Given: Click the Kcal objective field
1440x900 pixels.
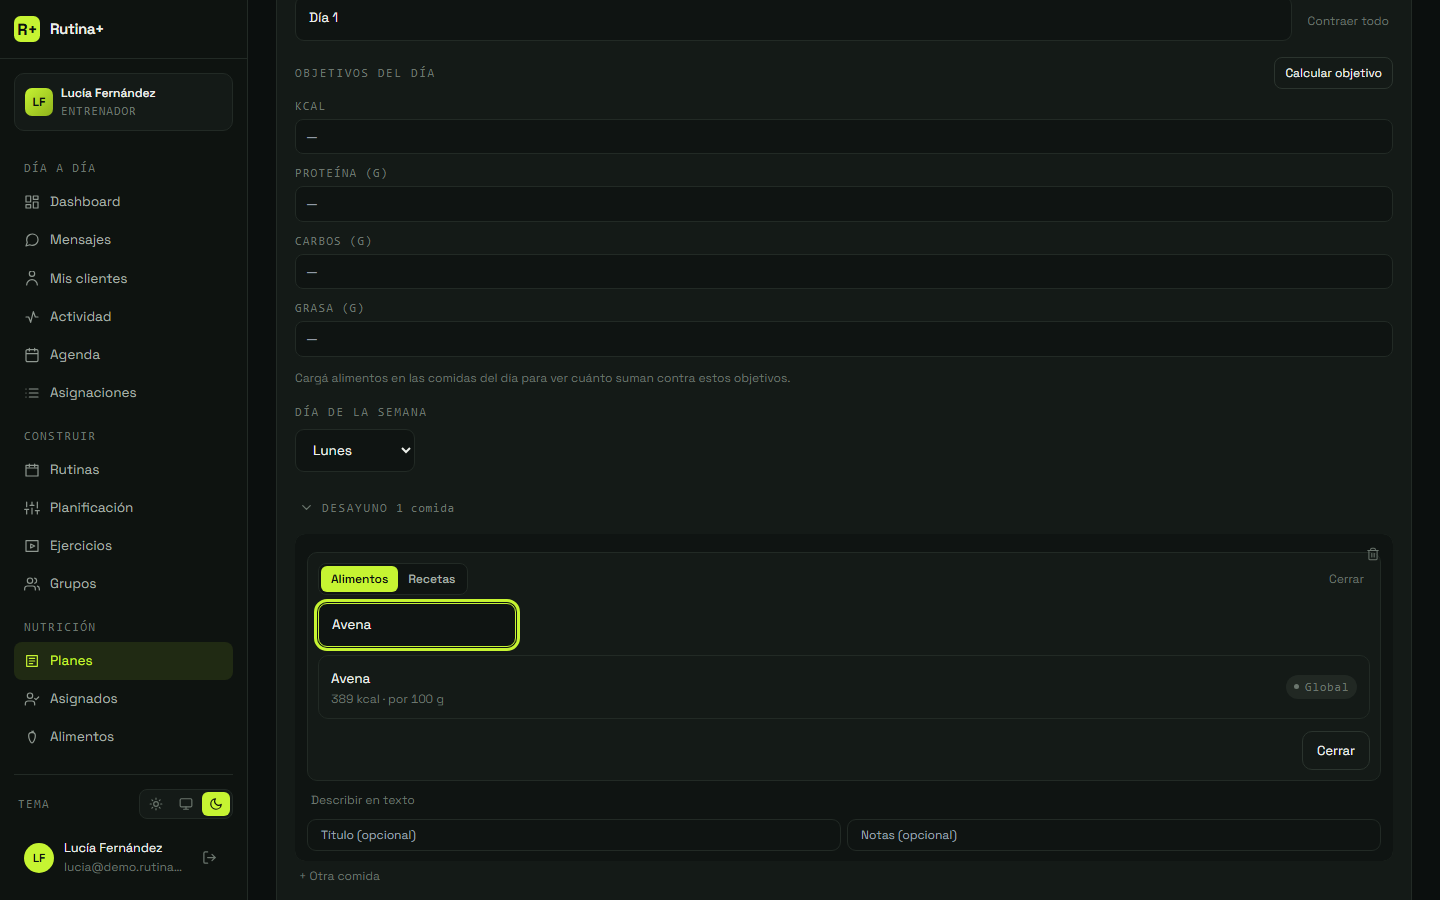Looking at the screenshot, I should 843,137.
